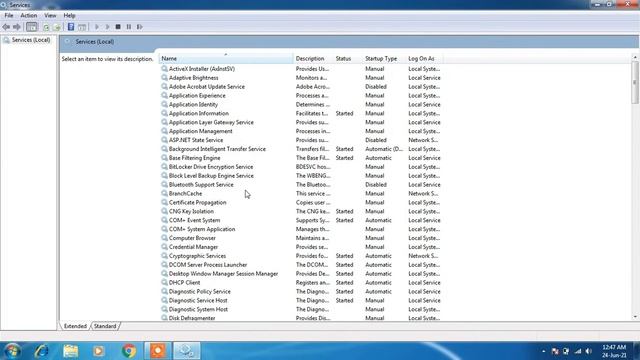Click the gear icon beside DHCP Client
Screen dimensions: 640x360
click(164, 282)
